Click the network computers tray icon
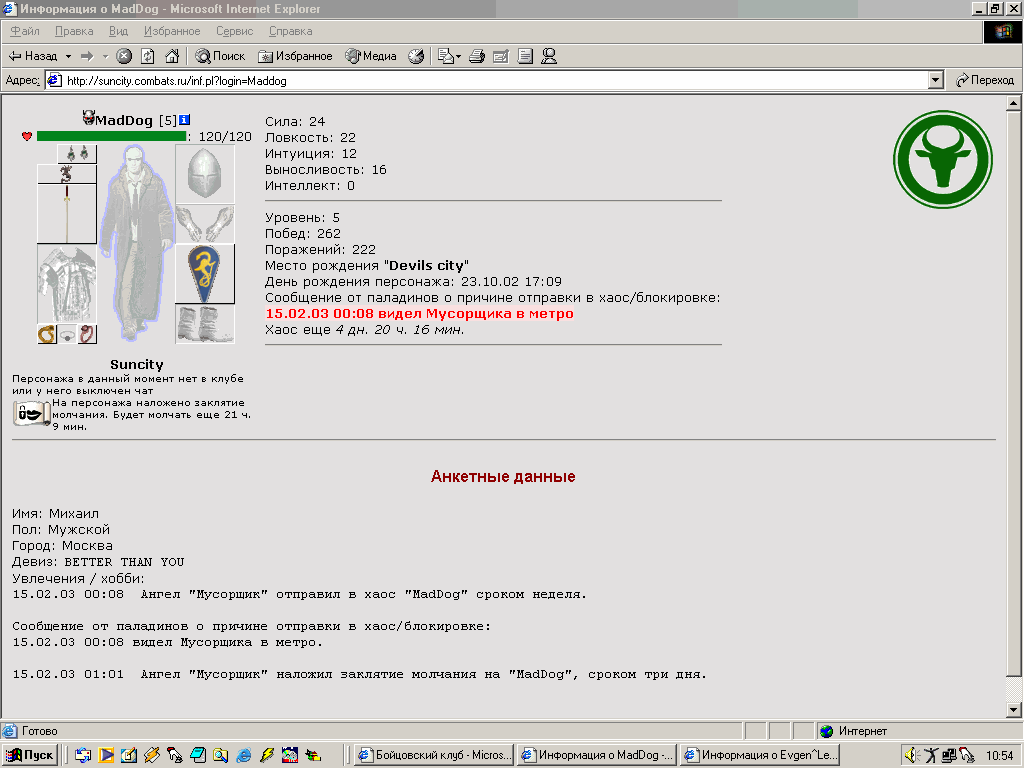1024x768 pixels. pyautogui.click(x=949, y=756)
